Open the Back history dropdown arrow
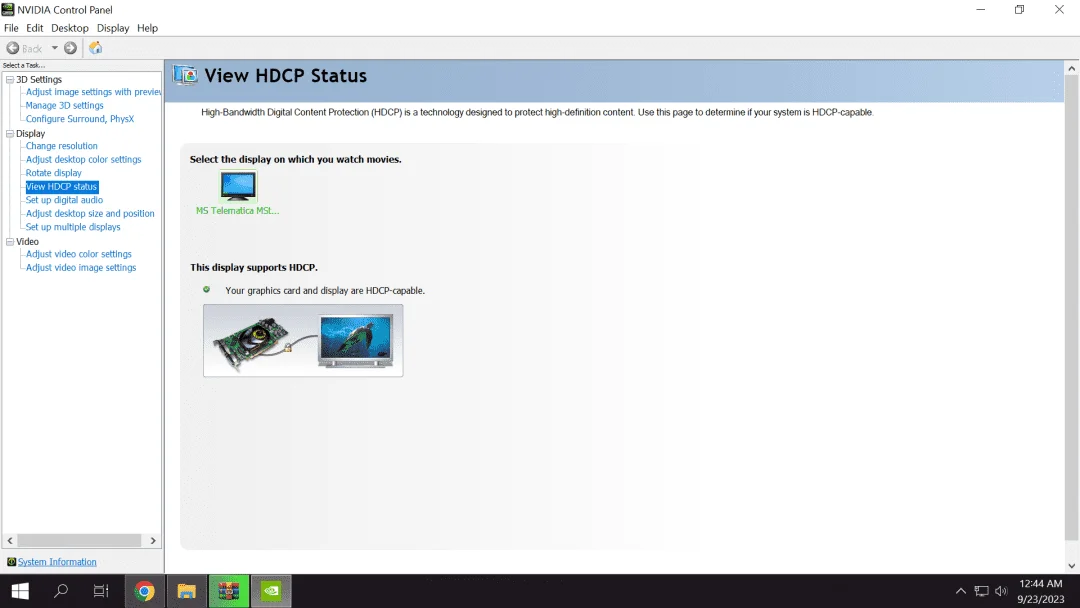This screenshot has width=1080, height=608. [x=54, y=48]
